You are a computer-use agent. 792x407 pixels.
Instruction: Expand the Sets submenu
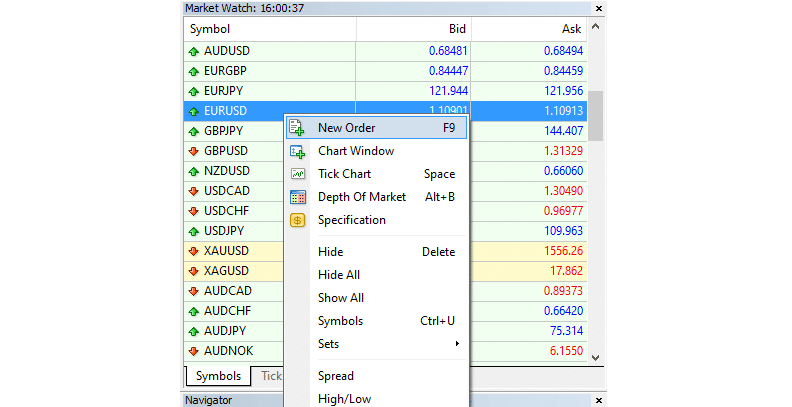click(x=387, y=344)
